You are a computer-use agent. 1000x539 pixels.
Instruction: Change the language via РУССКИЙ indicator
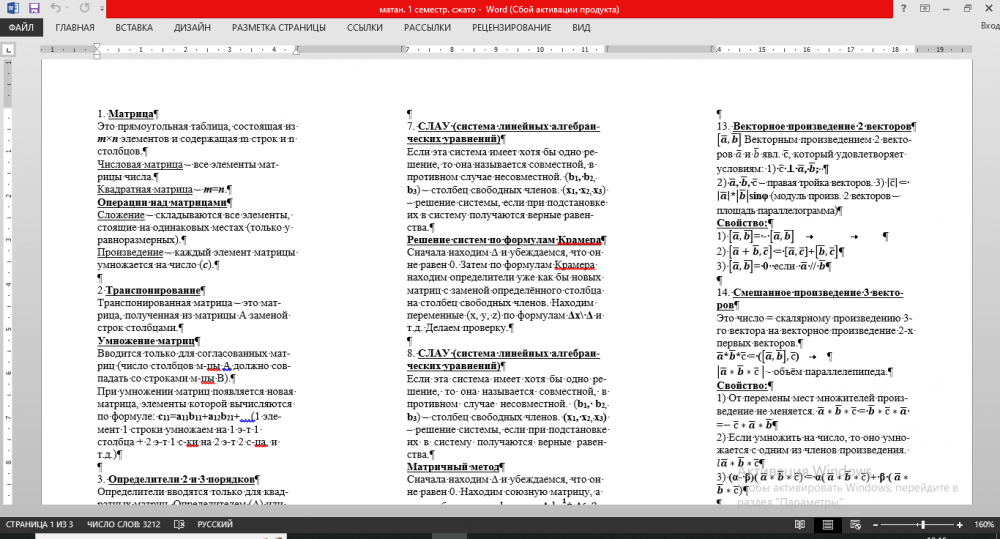(x=215, y=524)
